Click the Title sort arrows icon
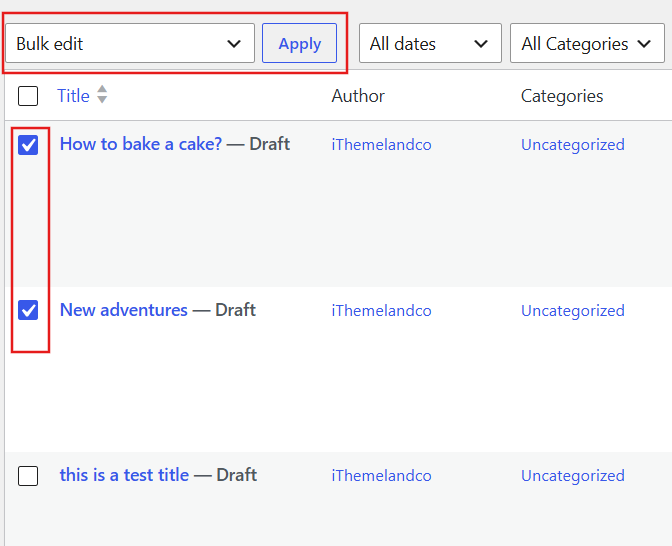Viewport: 672px width, 546px height. [102, 94]
